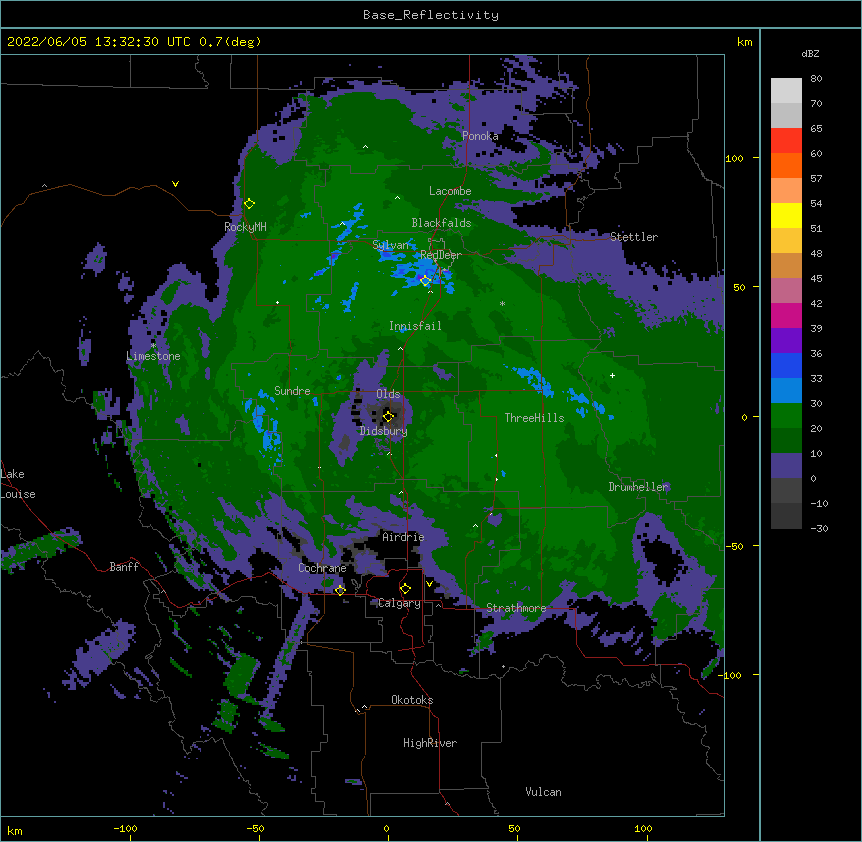Click the Didsbury city label
Screen dimensions: 862x842
pos(383,431)
